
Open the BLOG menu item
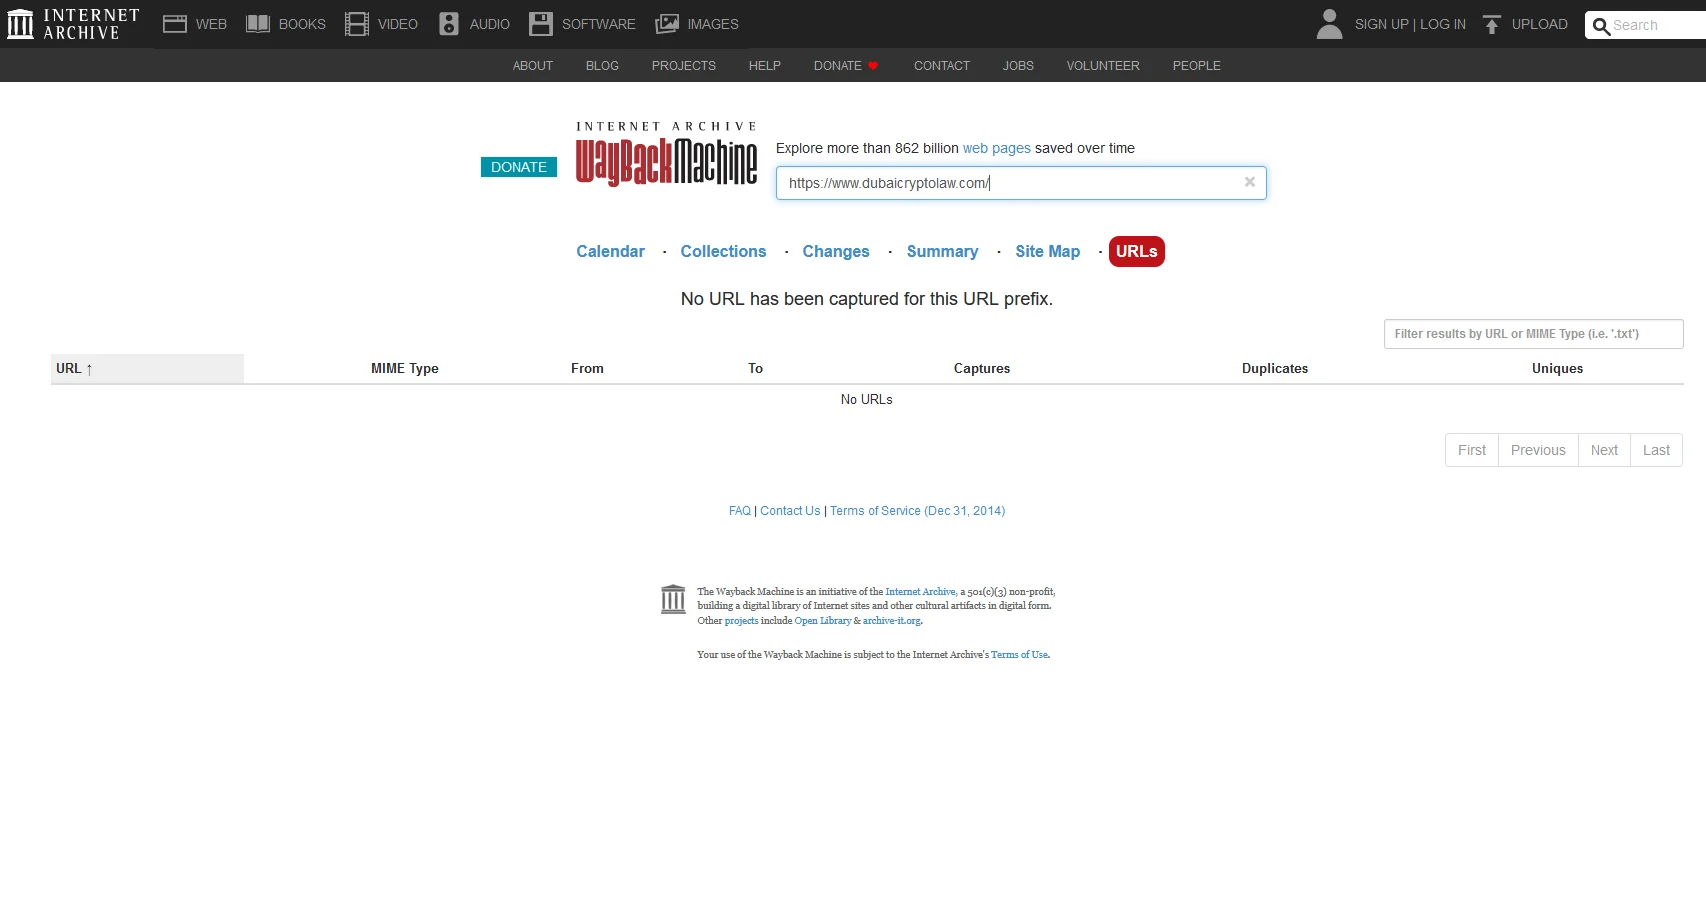pyautogui.click(x=602, y=66)
